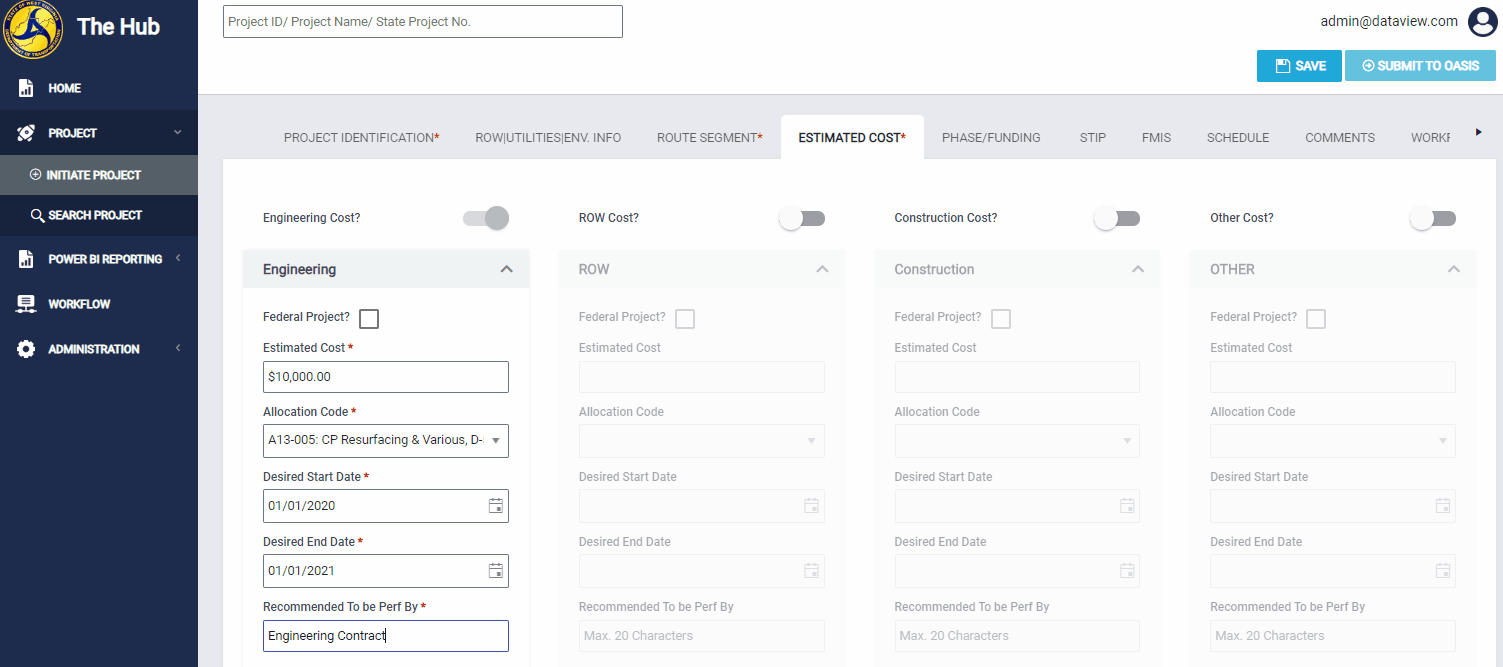Switch to FMIS tab
Image resolution: width=1503 pixels, height=667 pixels.
[1156, 138]
